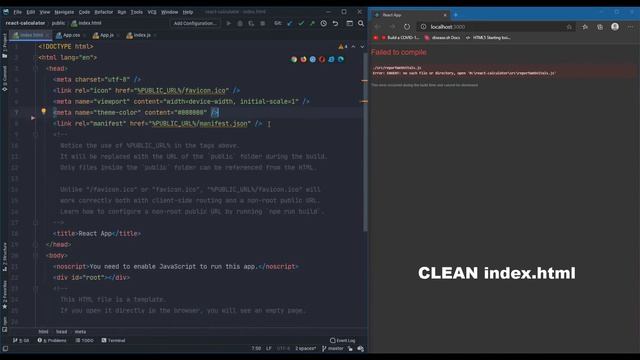The image size is (640, 360).
Task: Open the Window menu
Action: (169, 12)
